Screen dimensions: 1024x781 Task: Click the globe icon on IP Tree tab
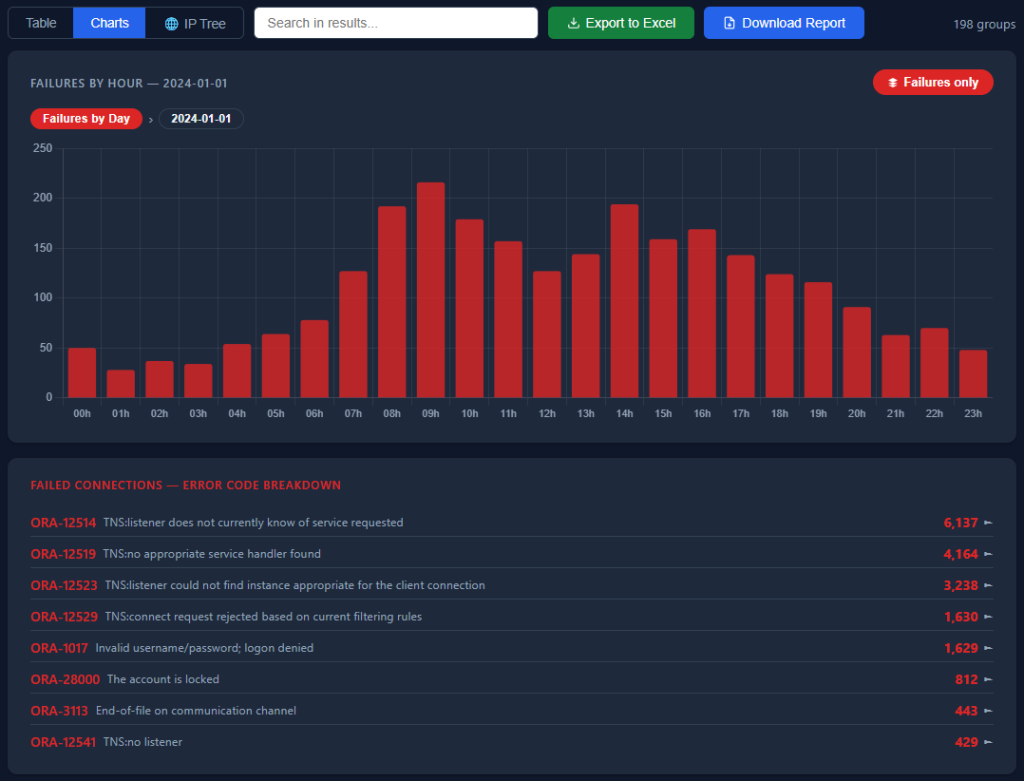tap(171, 24)
